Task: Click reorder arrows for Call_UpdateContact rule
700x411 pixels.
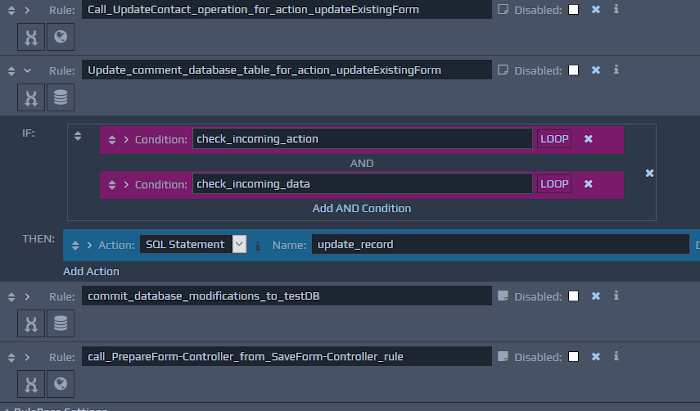Action: pos(12,10)
